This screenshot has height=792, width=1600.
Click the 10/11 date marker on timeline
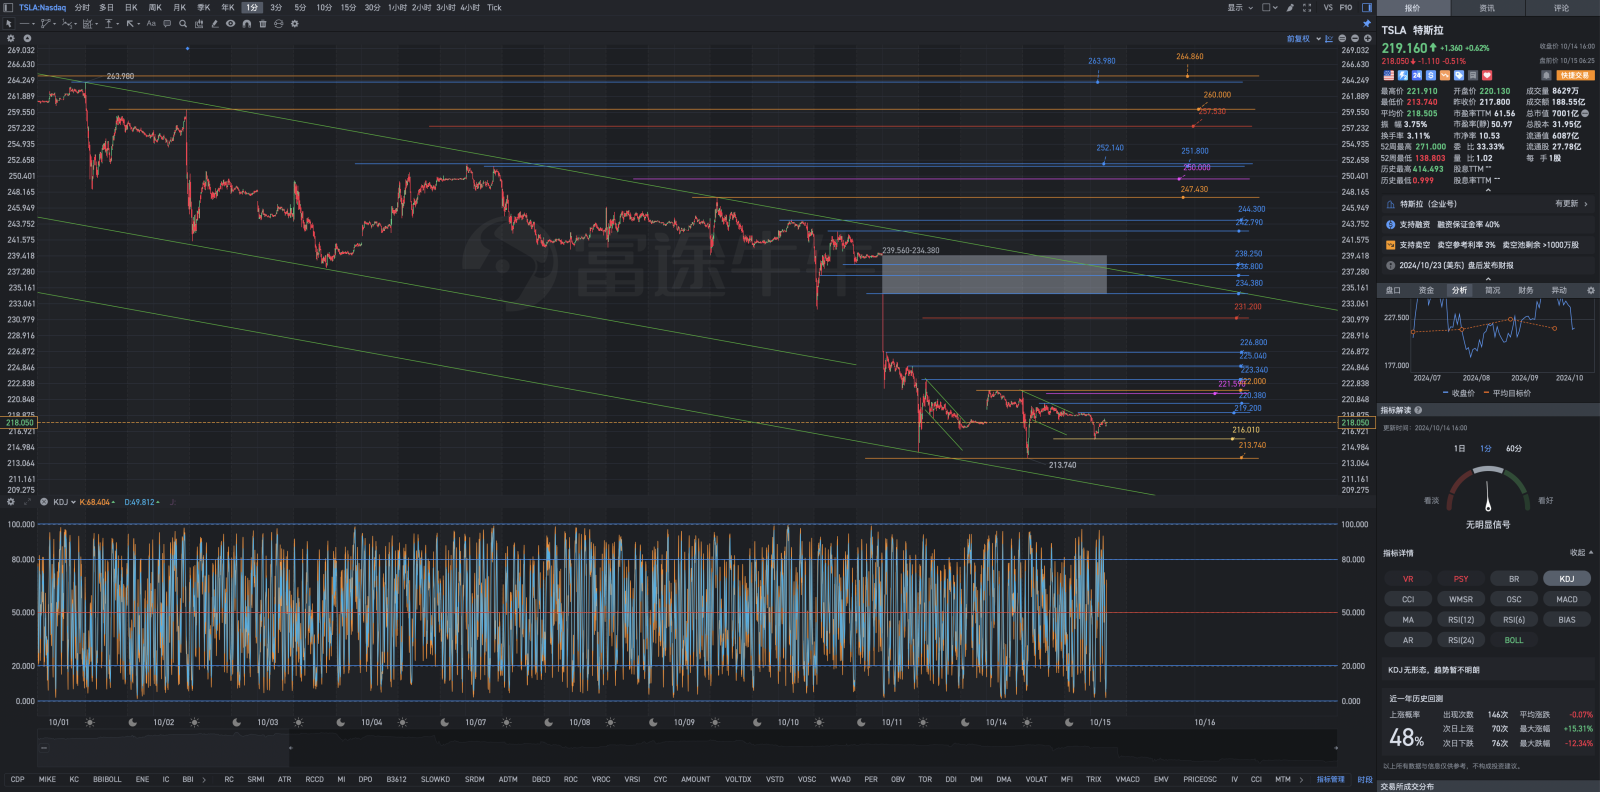tap(892, 722)
